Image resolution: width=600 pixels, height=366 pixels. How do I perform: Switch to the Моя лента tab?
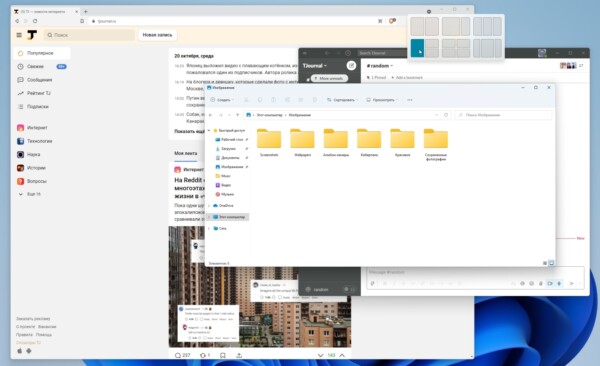click(186, 153)
